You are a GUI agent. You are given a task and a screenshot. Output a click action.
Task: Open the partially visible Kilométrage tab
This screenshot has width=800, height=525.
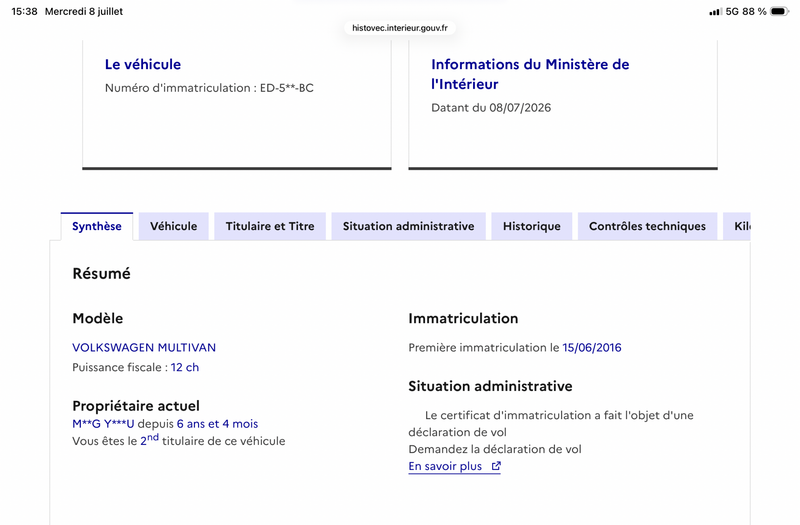point(737,226)
